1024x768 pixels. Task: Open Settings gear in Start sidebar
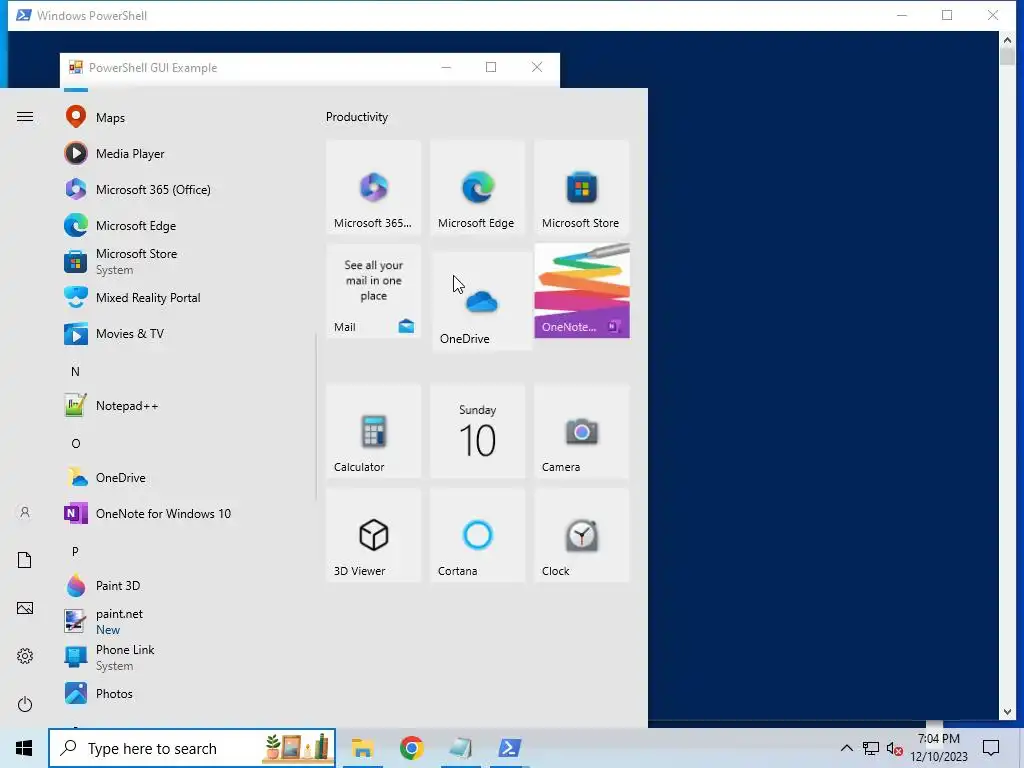(25, 656)
